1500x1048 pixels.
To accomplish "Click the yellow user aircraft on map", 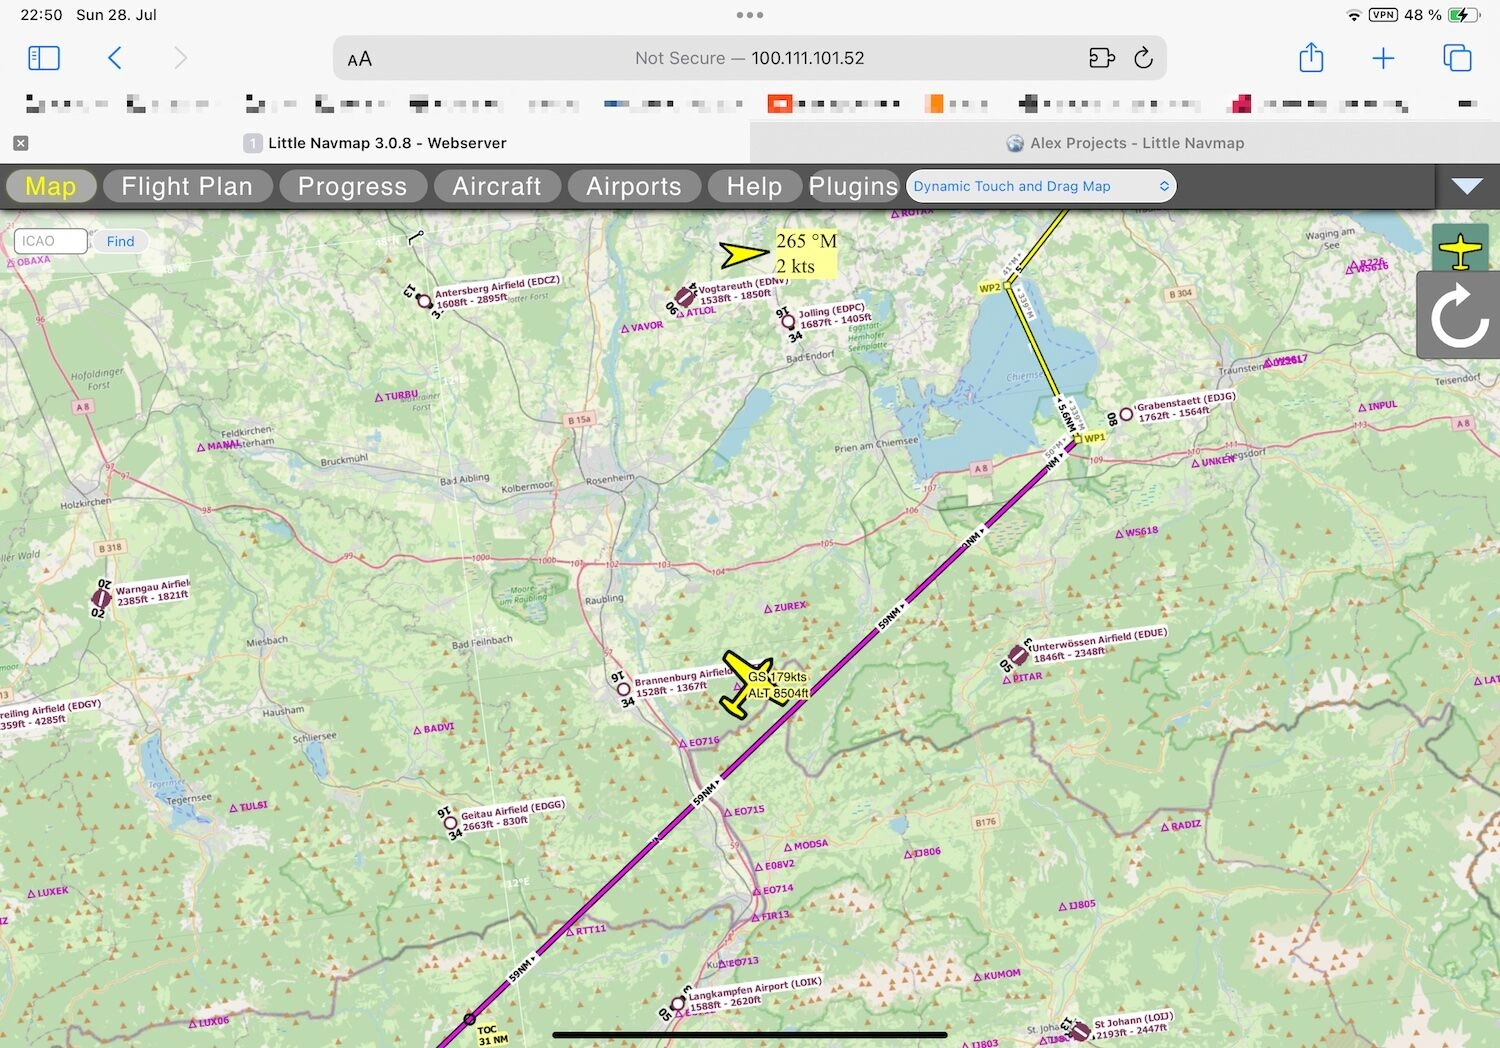I will [750, 684].
